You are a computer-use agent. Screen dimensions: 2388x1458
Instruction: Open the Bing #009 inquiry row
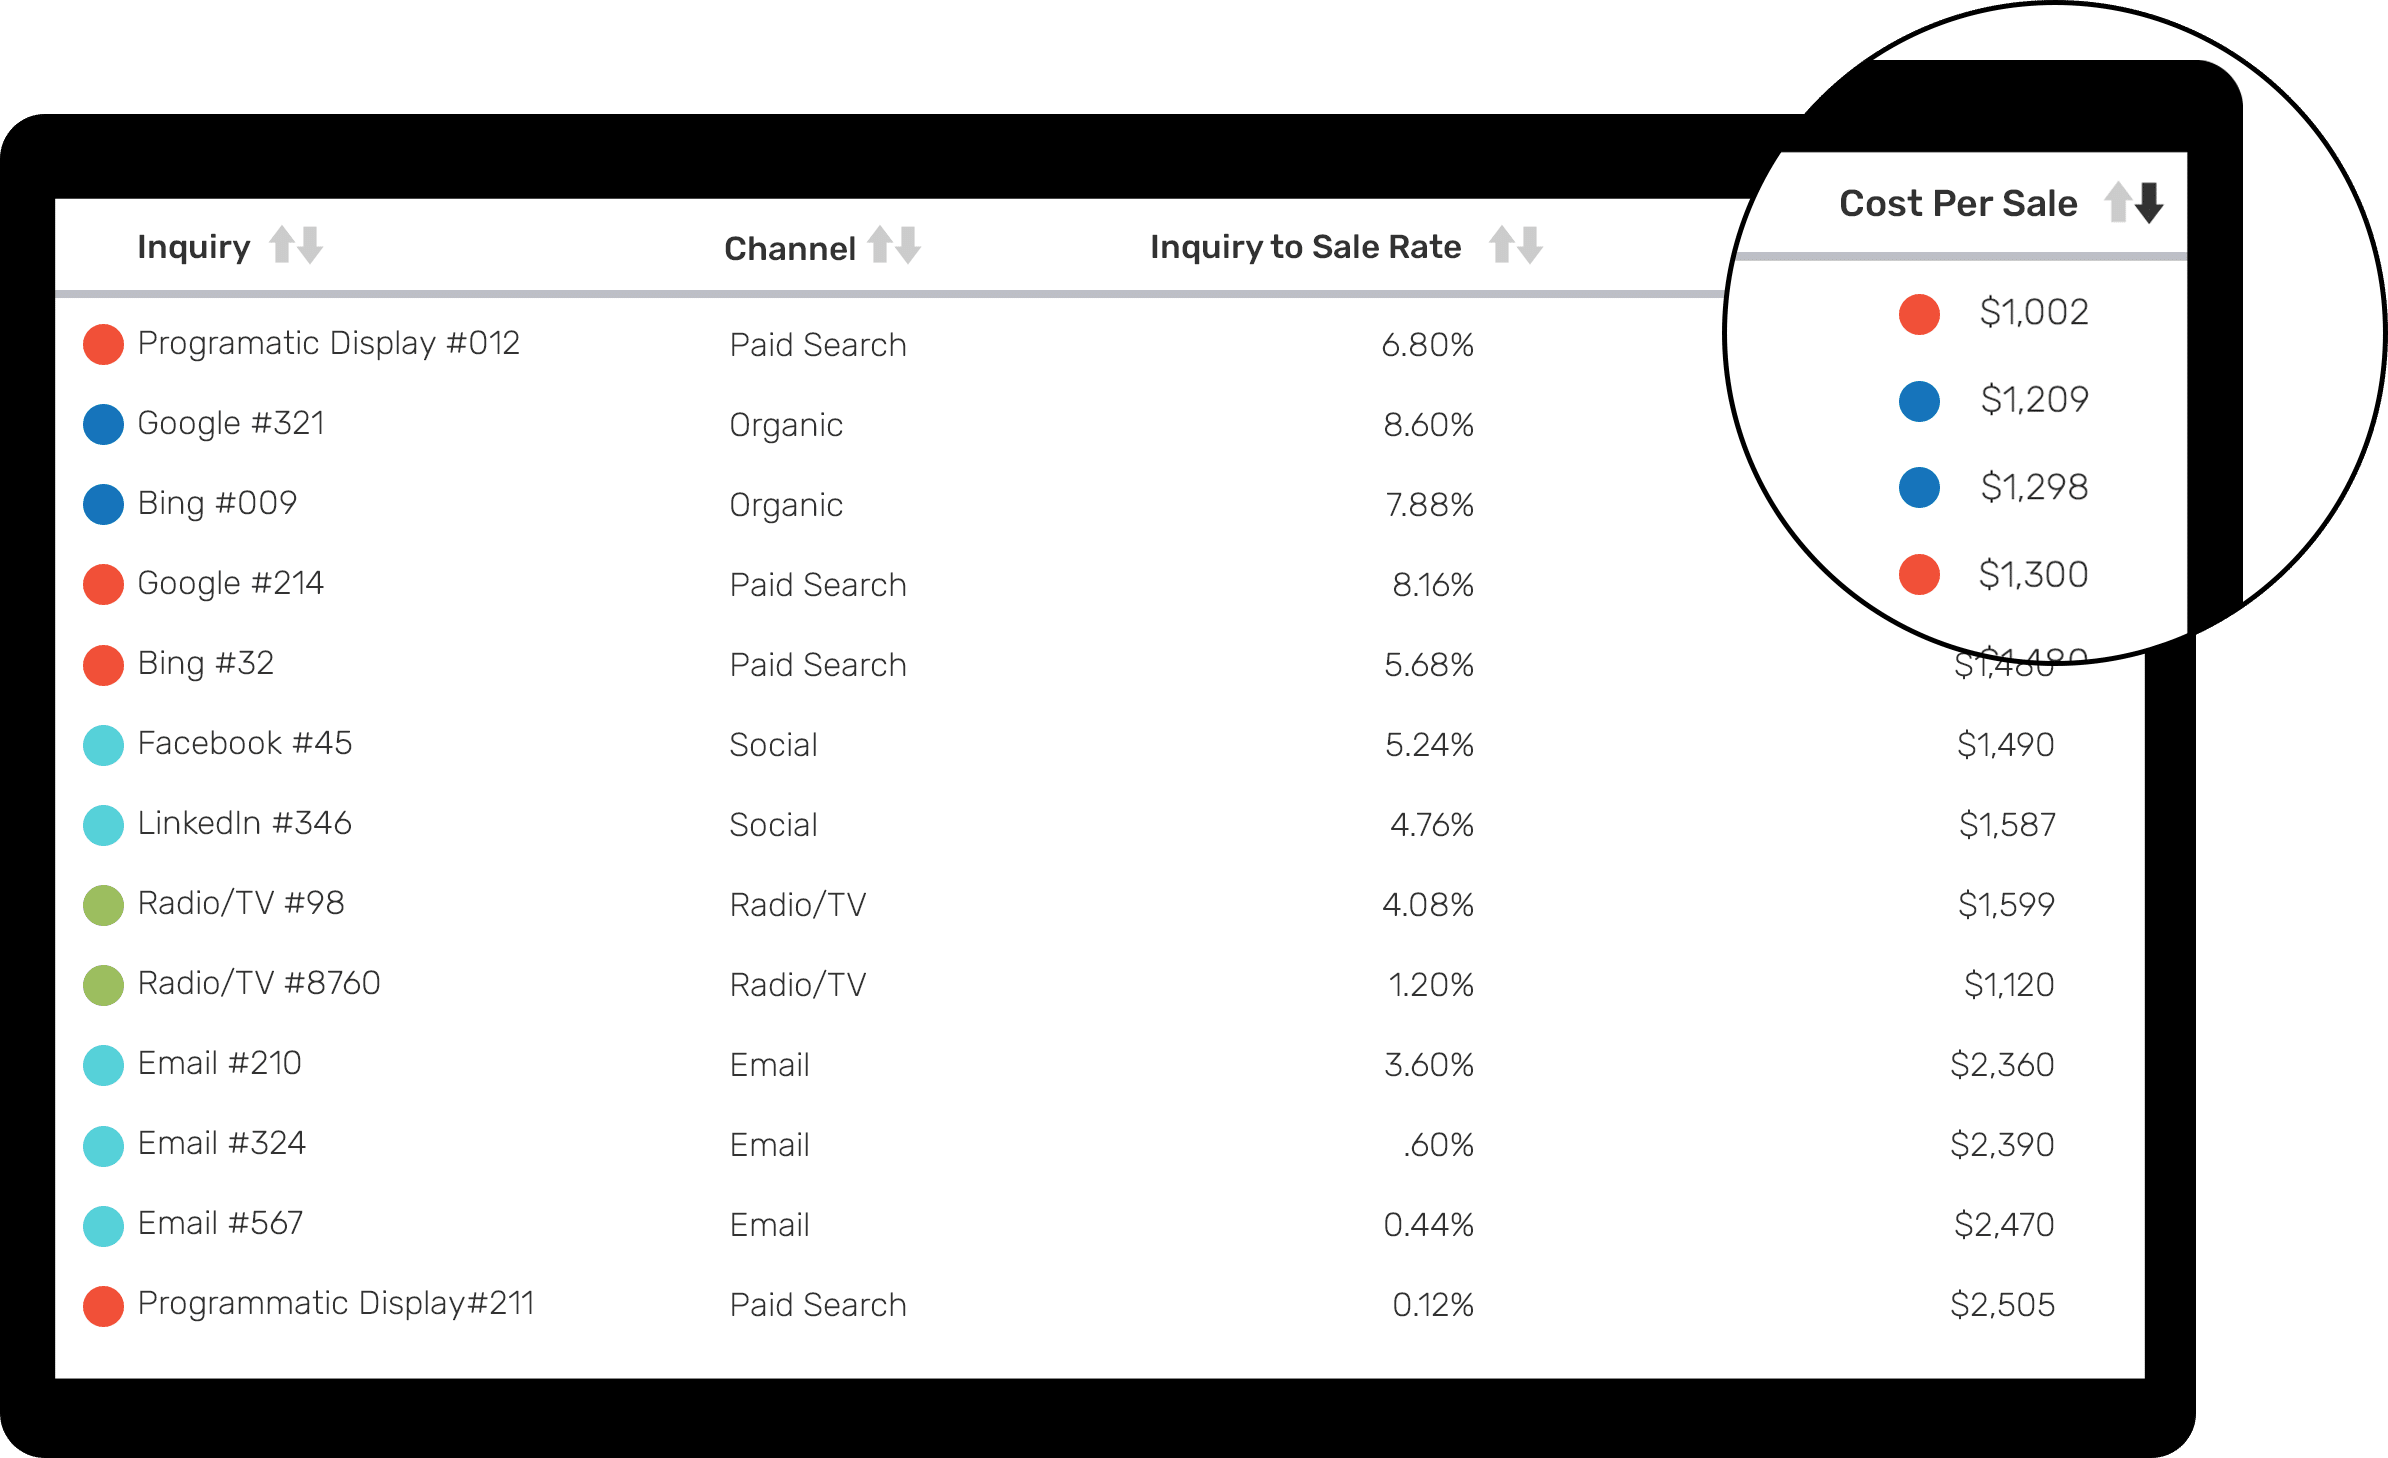click(x=1100, y=504)
